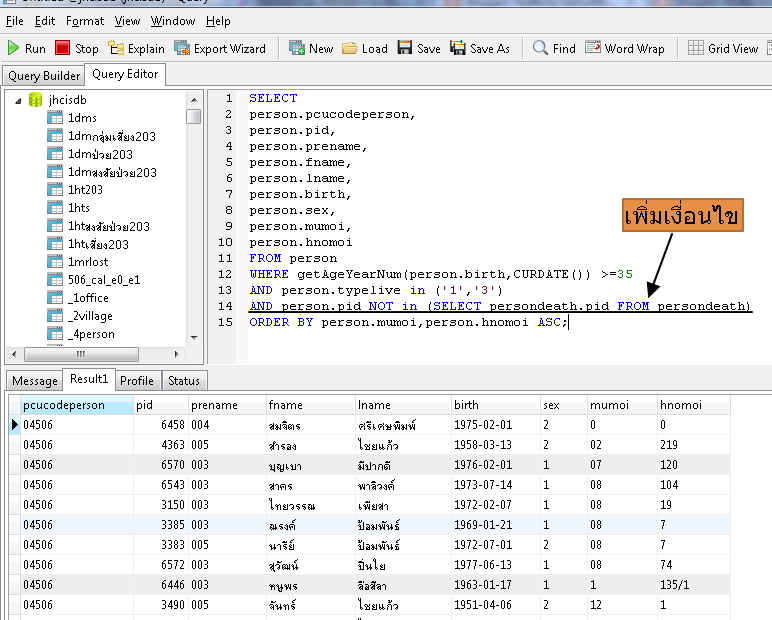Open the Window menu
This screenshot has height=620, width=772.
[x=173, y=20]
